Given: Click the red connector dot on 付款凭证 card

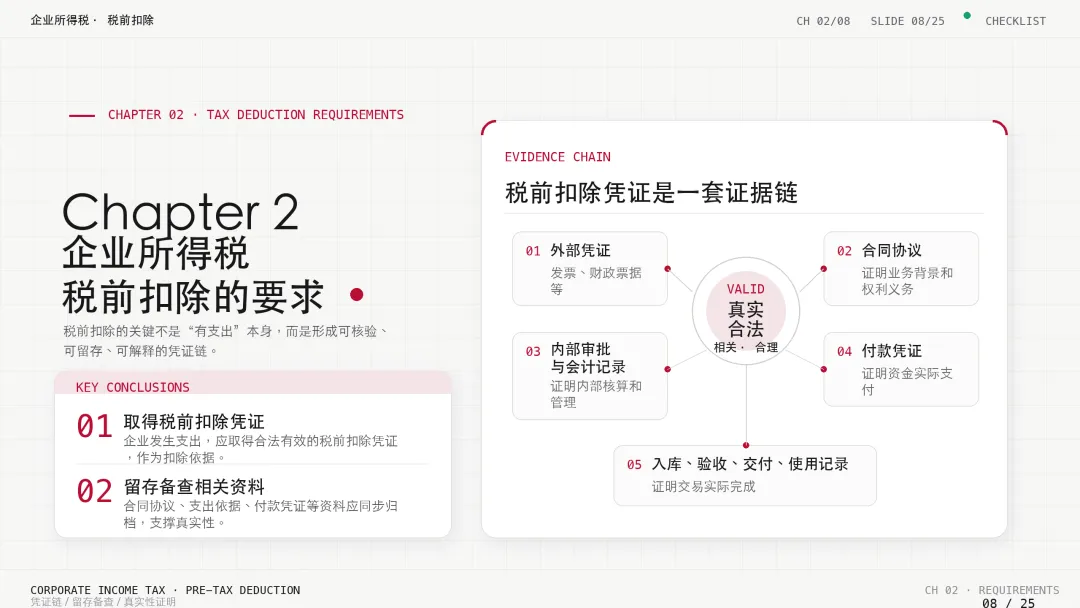Looking at the screenshot, I should click(x=824, y=369).
